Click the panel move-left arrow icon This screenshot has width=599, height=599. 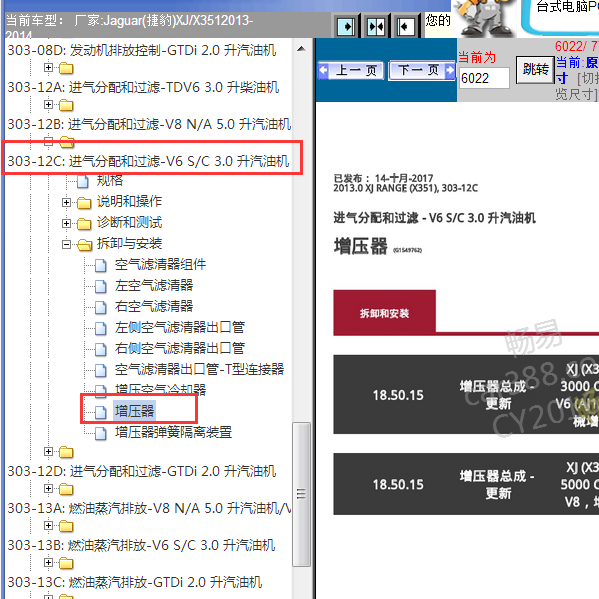405,27
